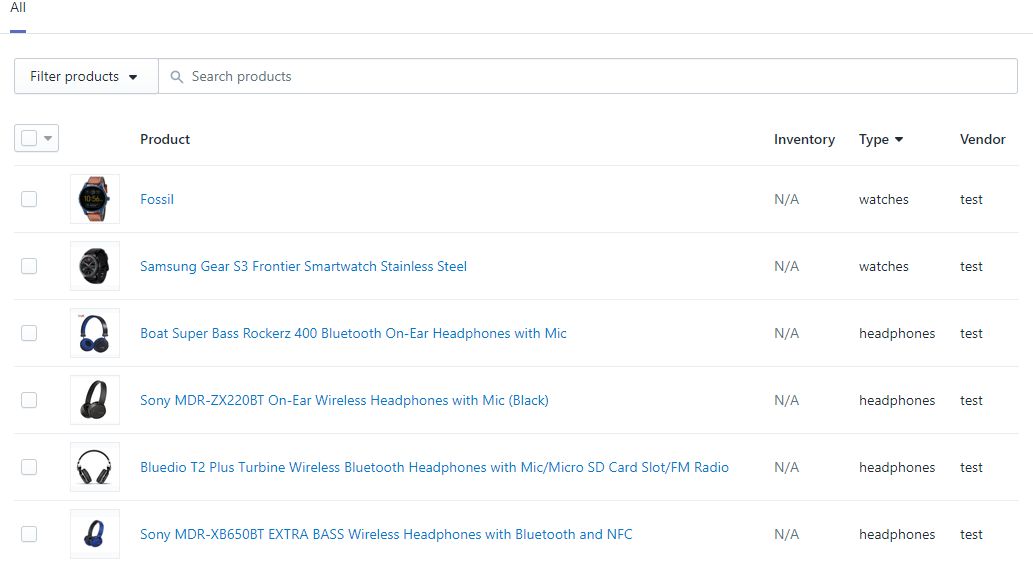
Task: Open the Sony MDR-ZX220BT headphones thumbnail
Action: [x=95, y=400]
